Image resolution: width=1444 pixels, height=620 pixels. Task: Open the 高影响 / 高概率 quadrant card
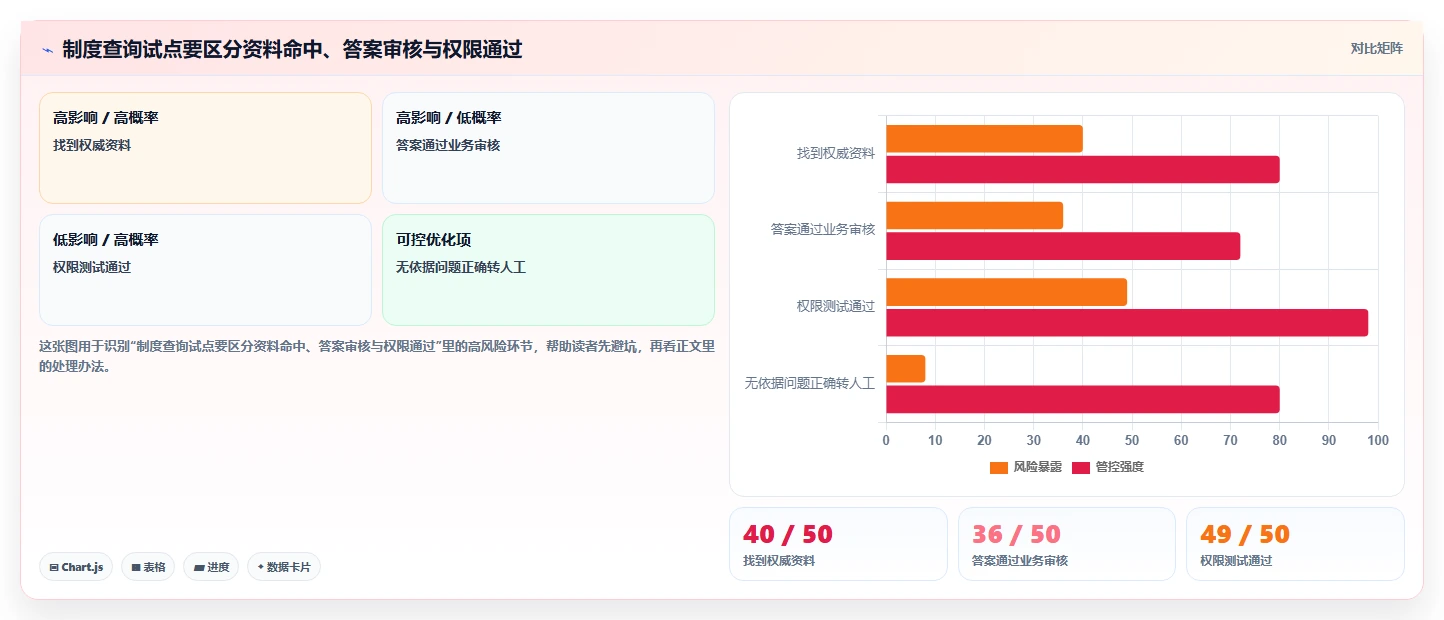[205, 148]
